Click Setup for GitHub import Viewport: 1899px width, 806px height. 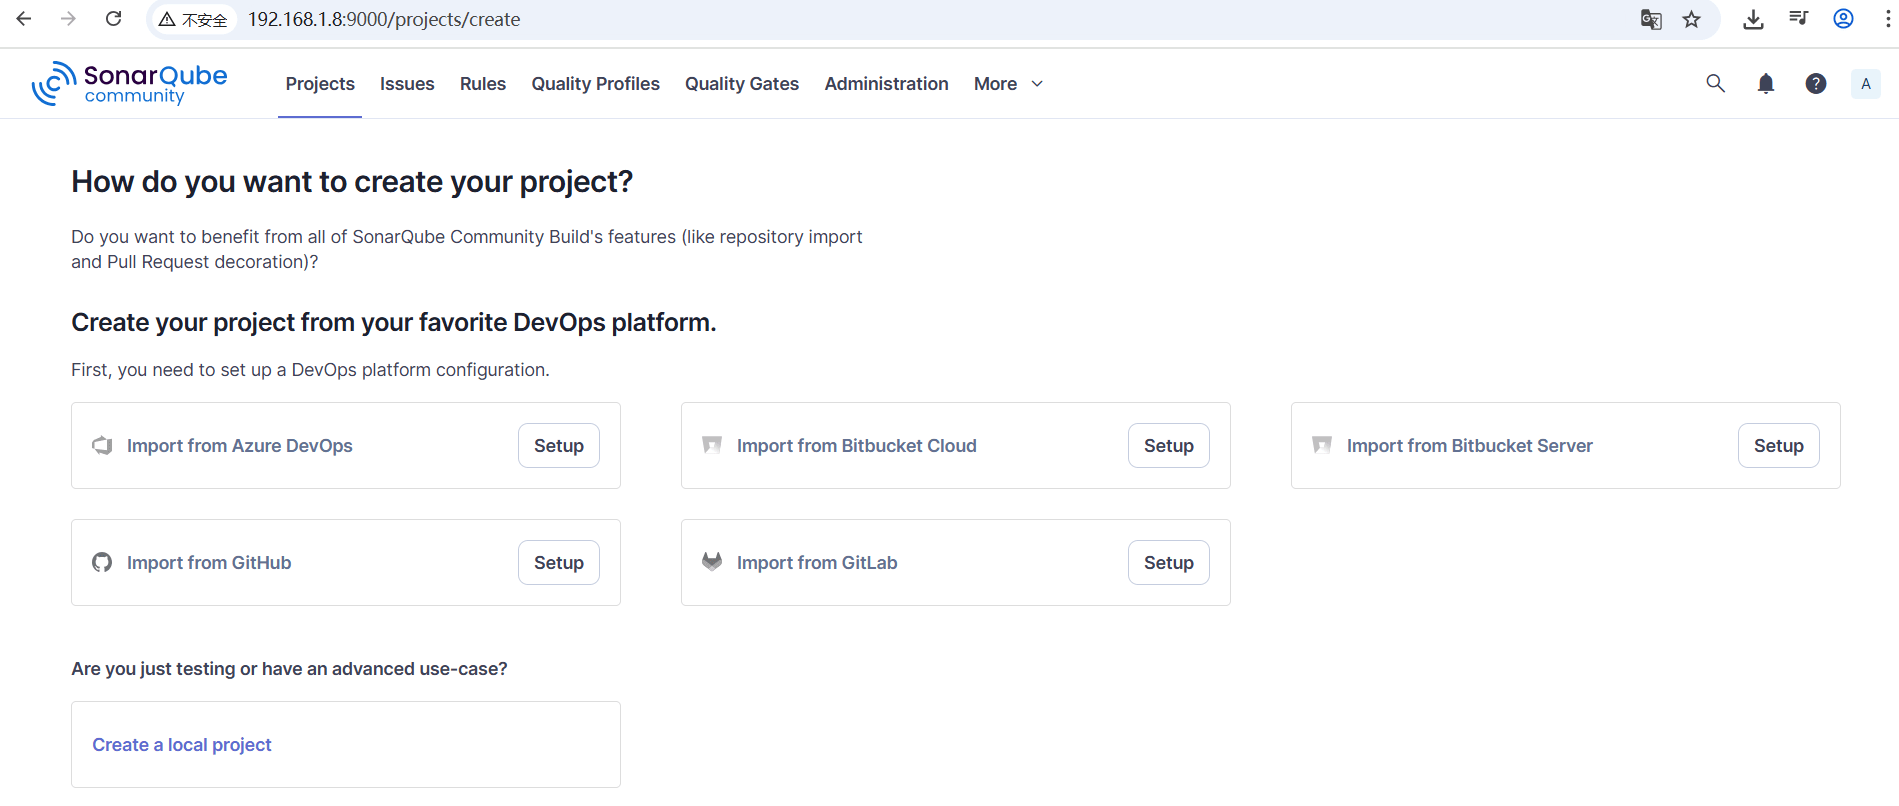[558, 563]
